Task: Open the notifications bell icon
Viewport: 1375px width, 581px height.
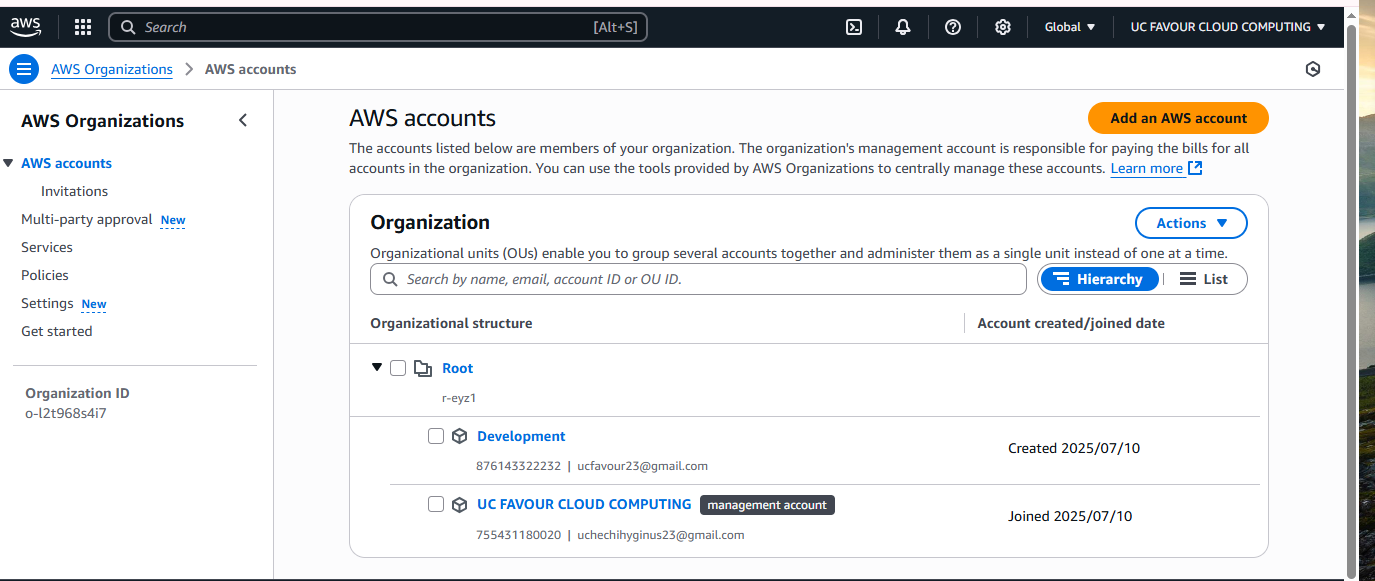Action: click(x=903, y=27)
